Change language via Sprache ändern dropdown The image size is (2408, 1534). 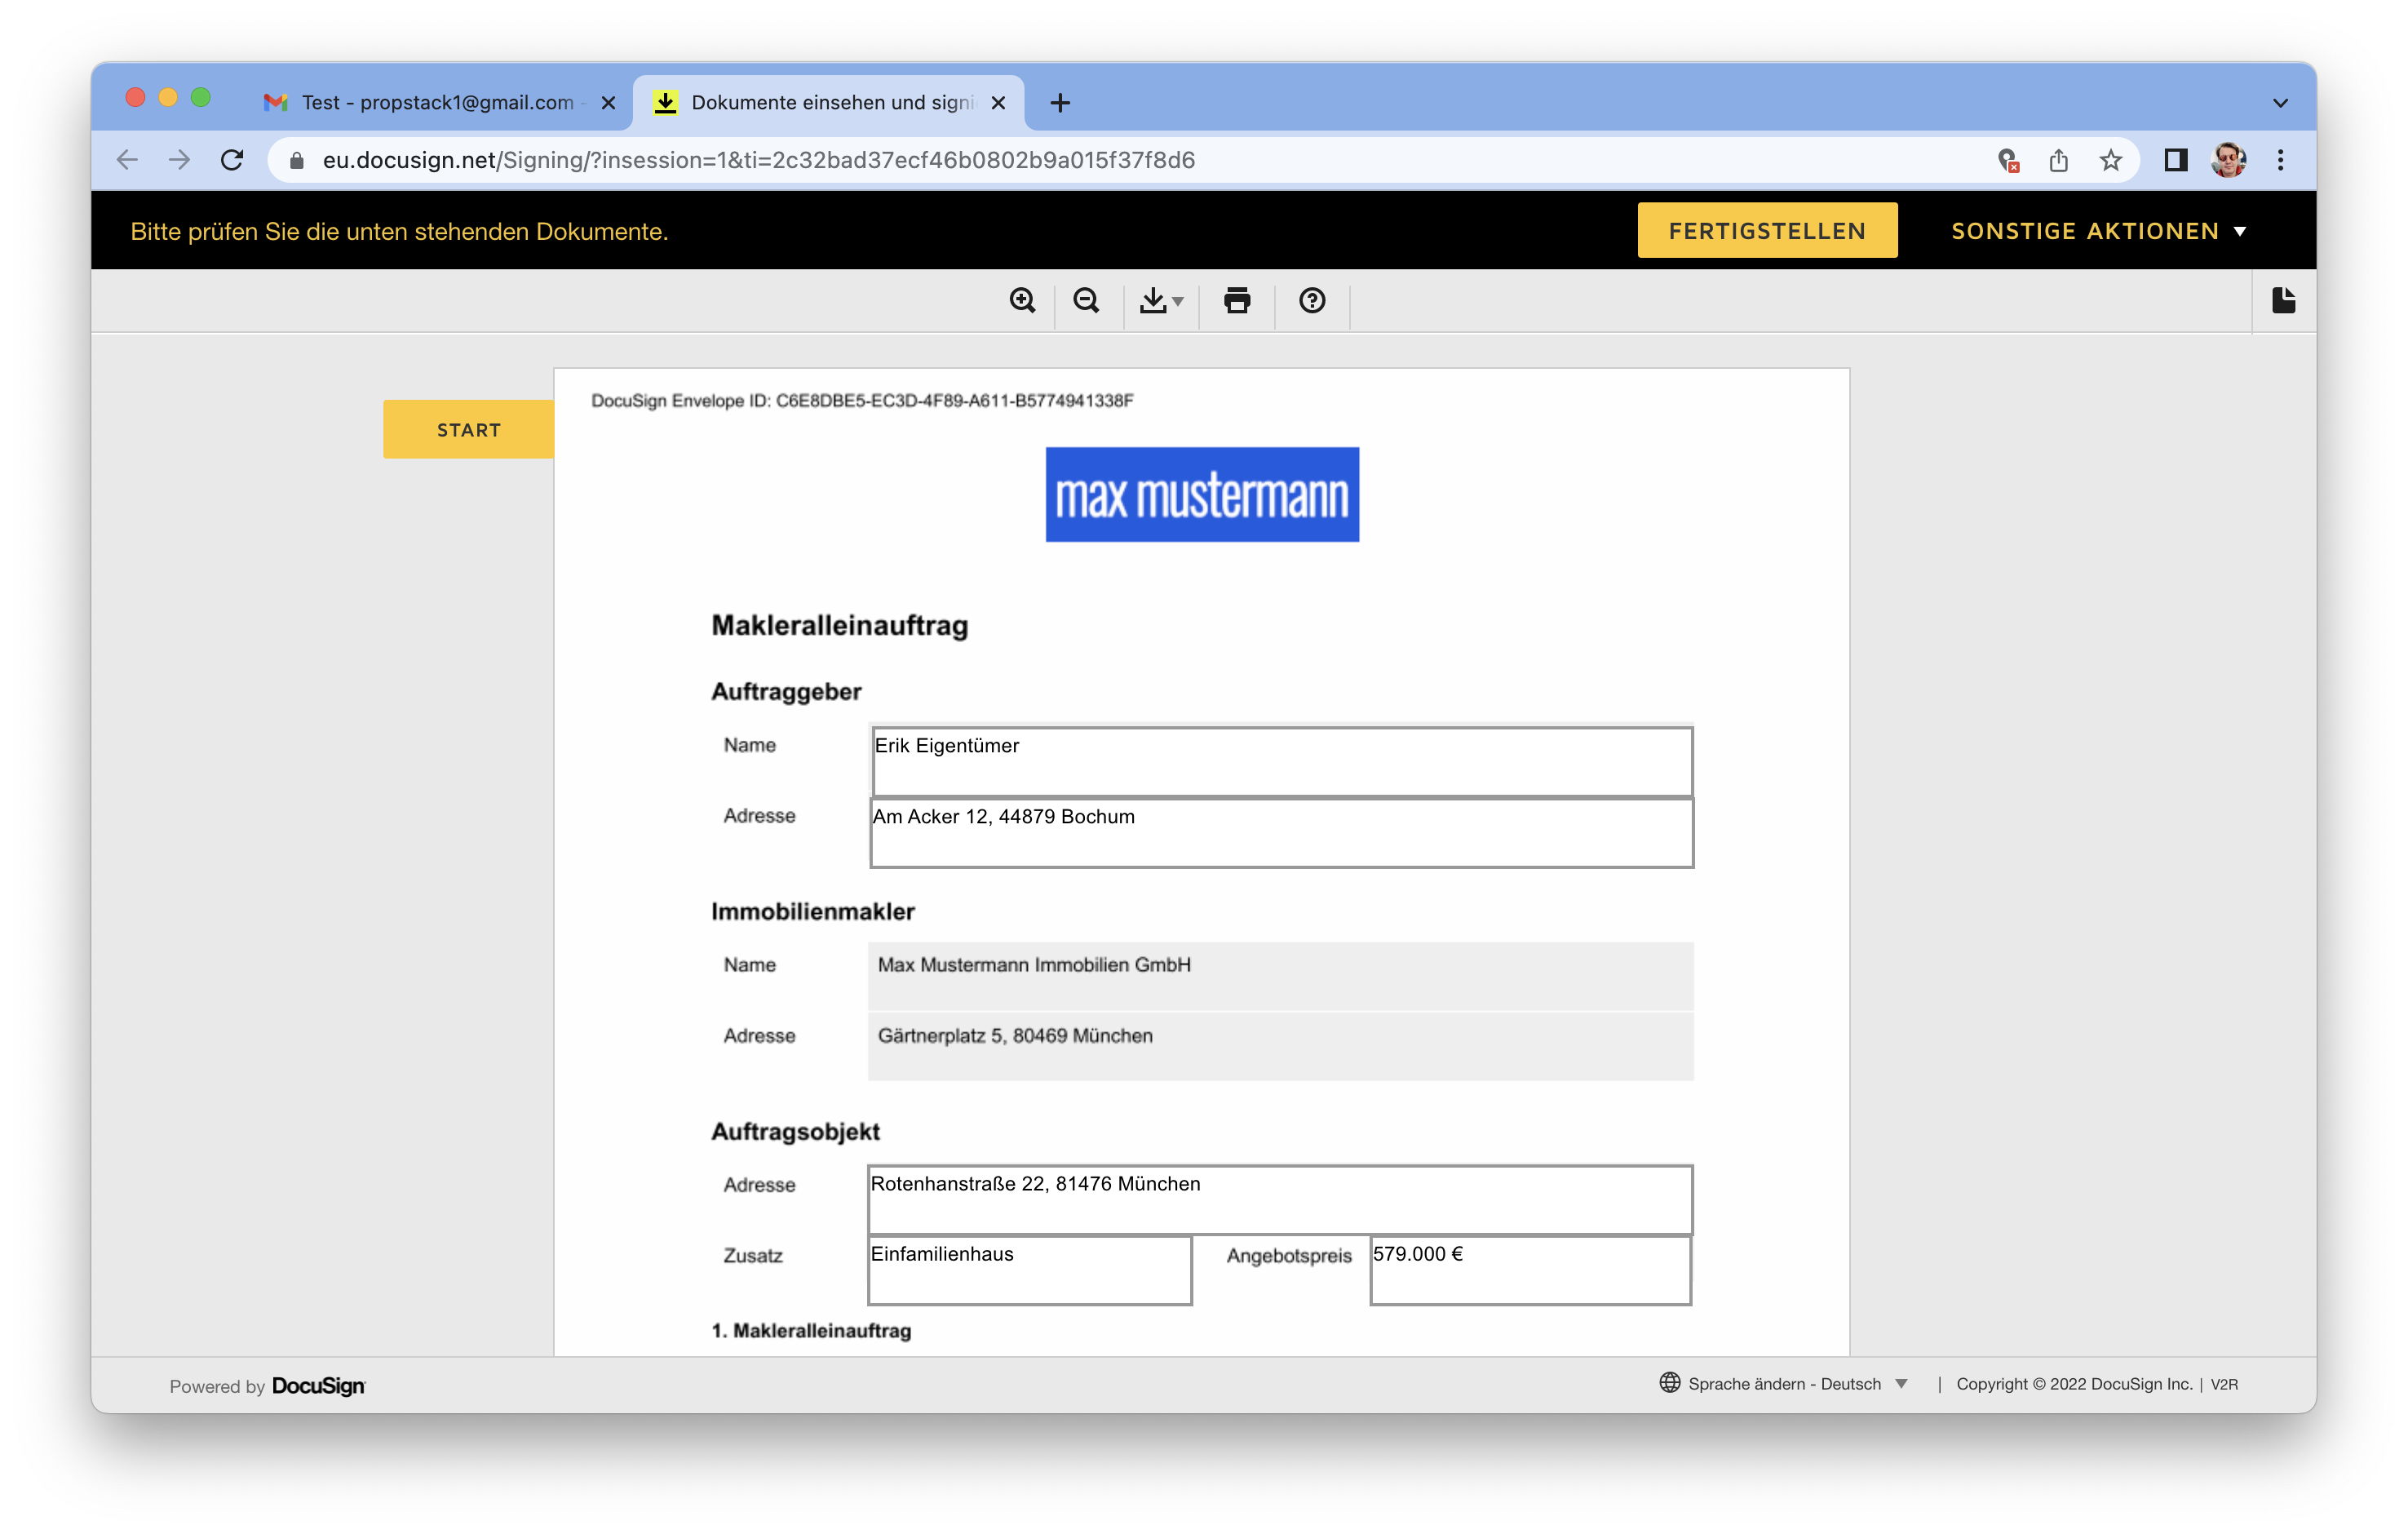tap(1785, 1384)
